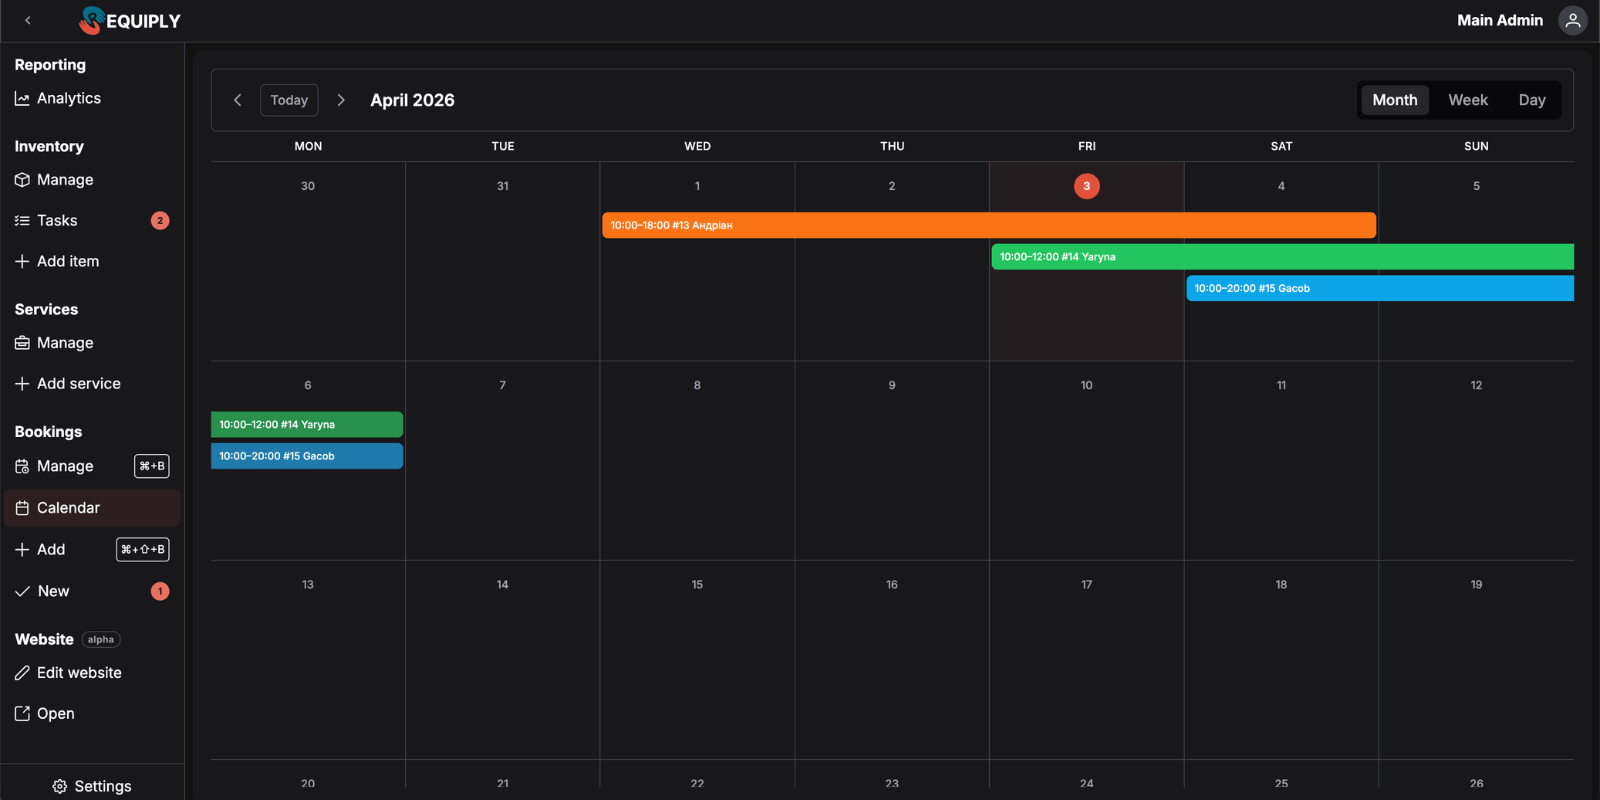Switch to Month view
1600x800 pixels.
[x=1395, y=100]
